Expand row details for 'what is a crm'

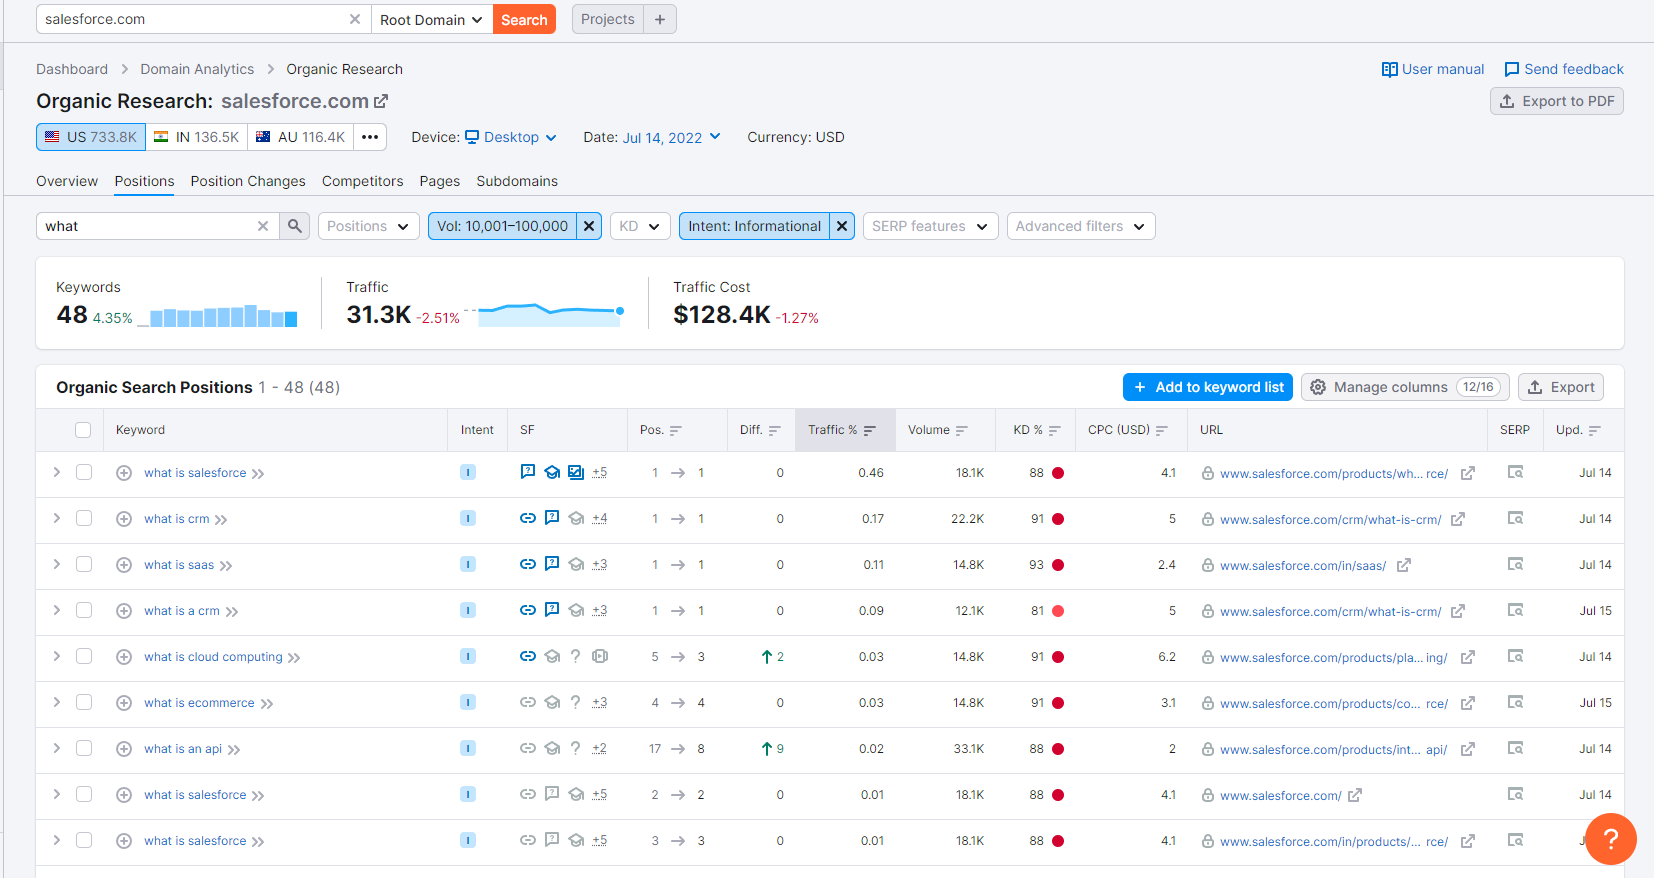[x=57, y=610]
